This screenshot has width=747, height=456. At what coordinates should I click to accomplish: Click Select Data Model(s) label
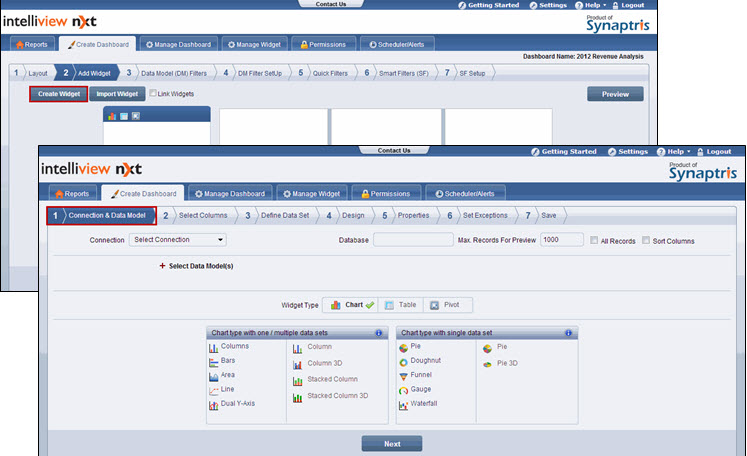point(201,266)
